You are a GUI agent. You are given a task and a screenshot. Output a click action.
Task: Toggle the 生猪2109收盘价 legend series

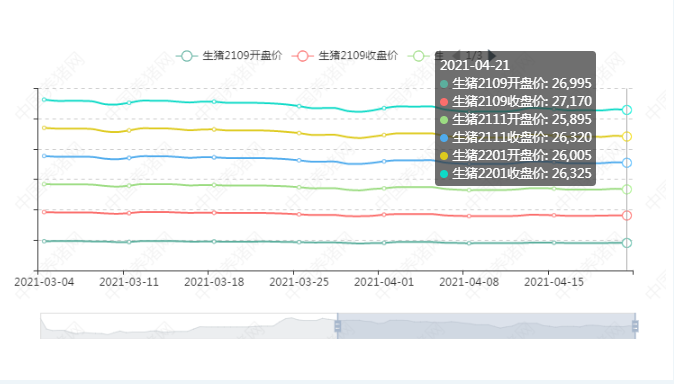click(345, 56)
